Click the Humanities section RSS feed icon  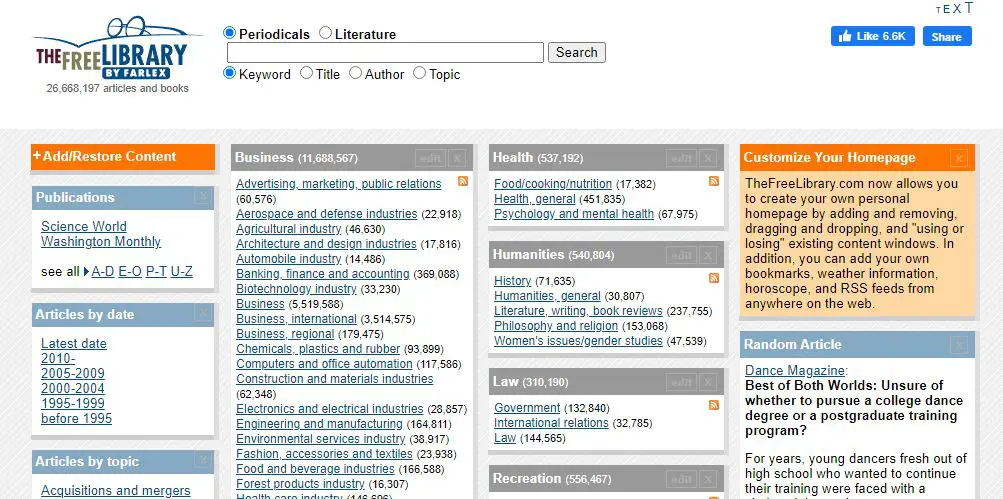tap(714, 278)
